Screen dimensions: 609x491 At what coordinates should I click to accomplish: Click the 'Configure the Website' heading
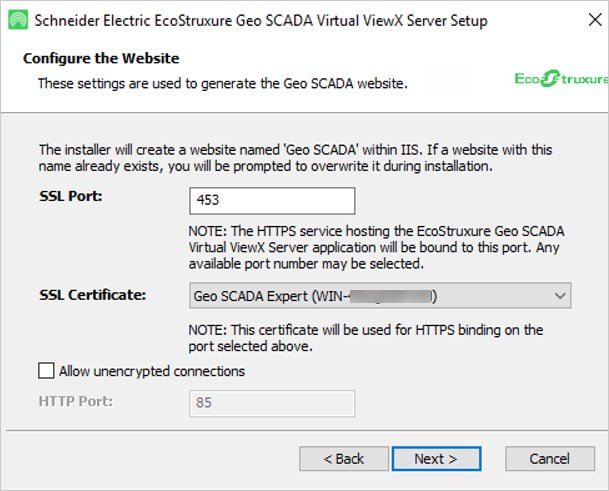101,59
